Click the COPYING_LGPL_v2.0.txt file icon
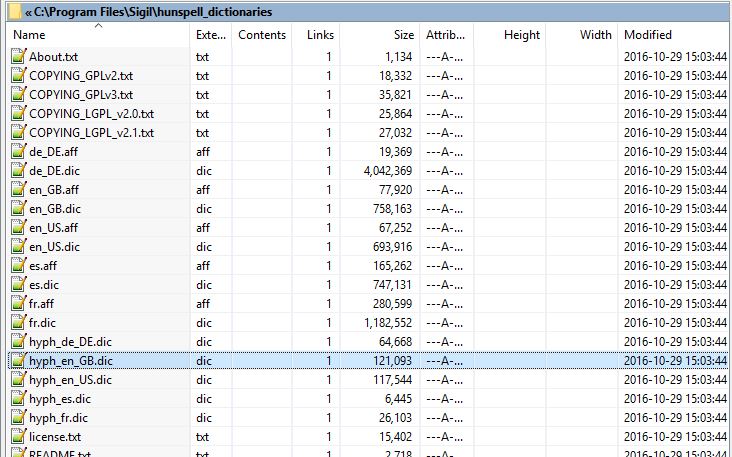Screen dimensions: 732x457 [x=18, y=113]
